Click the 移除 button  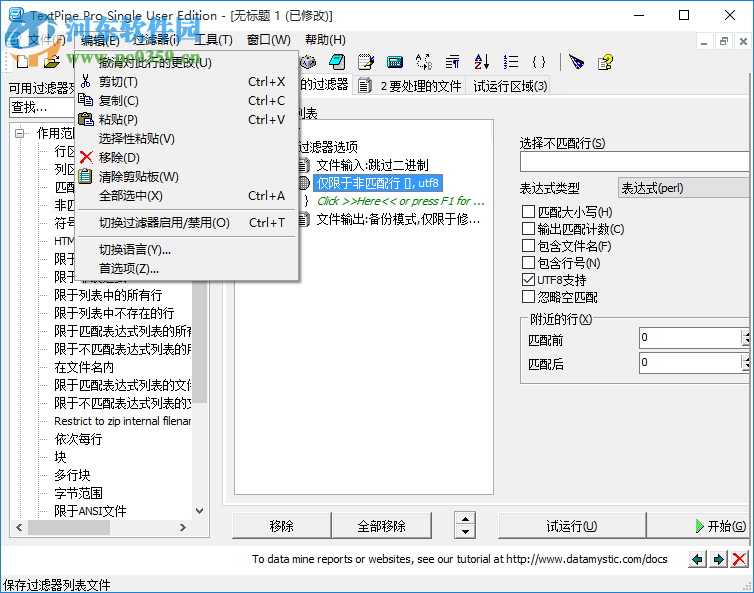click(282, 526)
